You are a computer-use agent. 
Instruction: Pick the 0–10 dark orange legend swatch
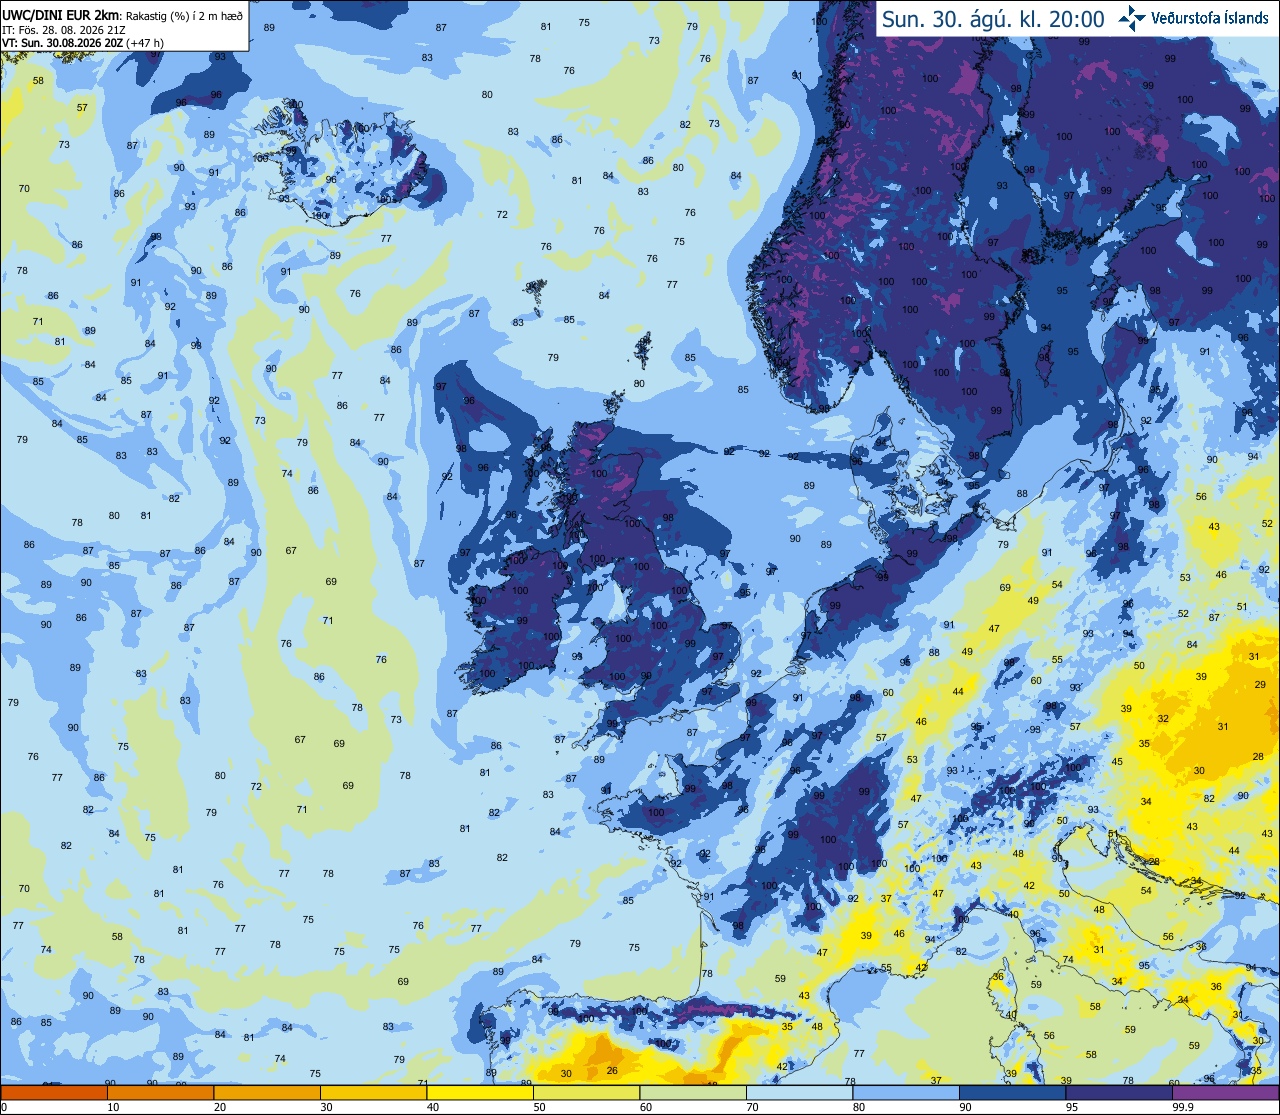tap(54, 1092)
